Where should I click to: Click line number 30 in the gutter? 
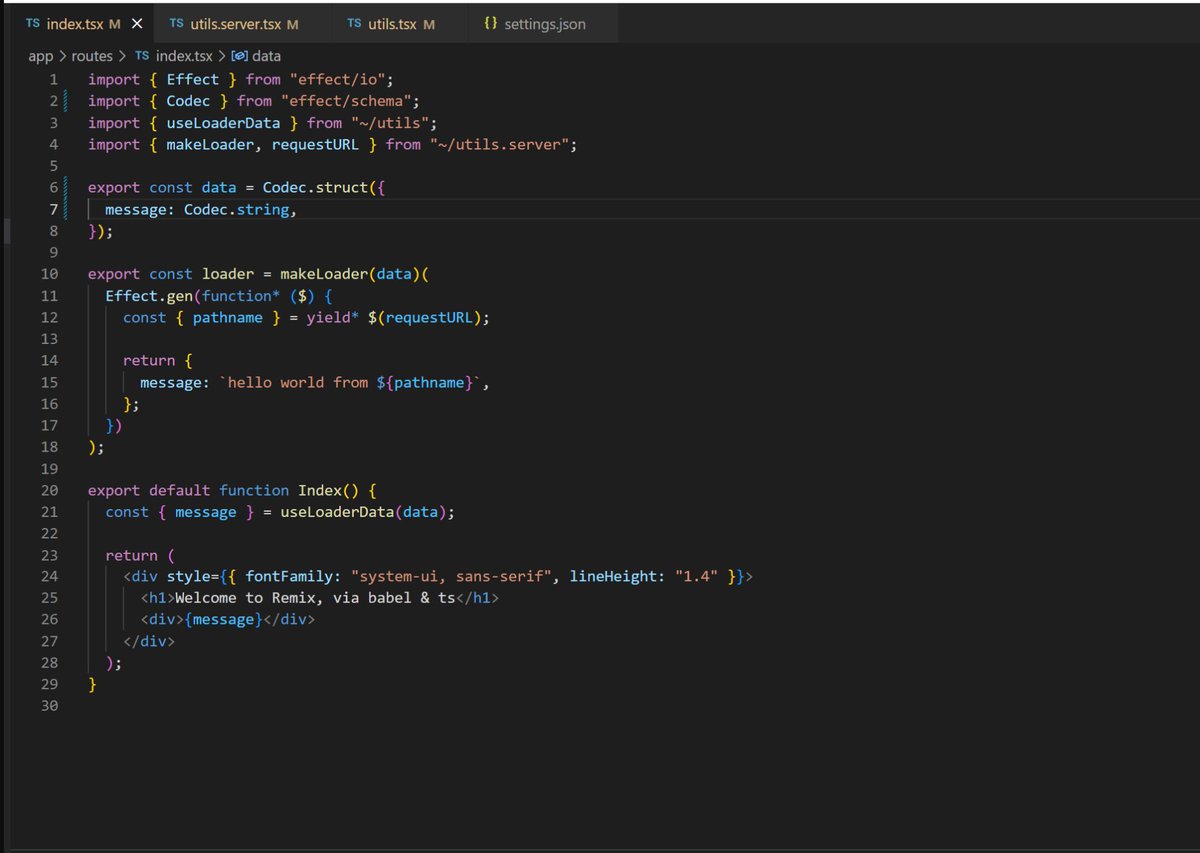coord(49,706)
